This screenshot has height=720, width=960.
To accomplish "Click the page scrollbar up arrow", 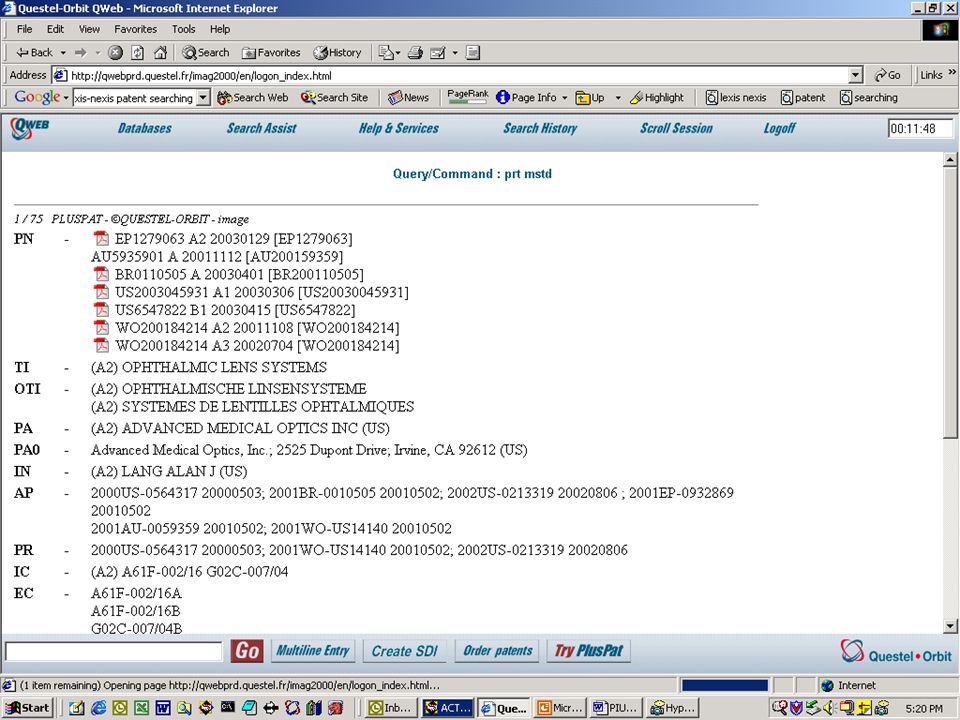I will tap(950, 160).
